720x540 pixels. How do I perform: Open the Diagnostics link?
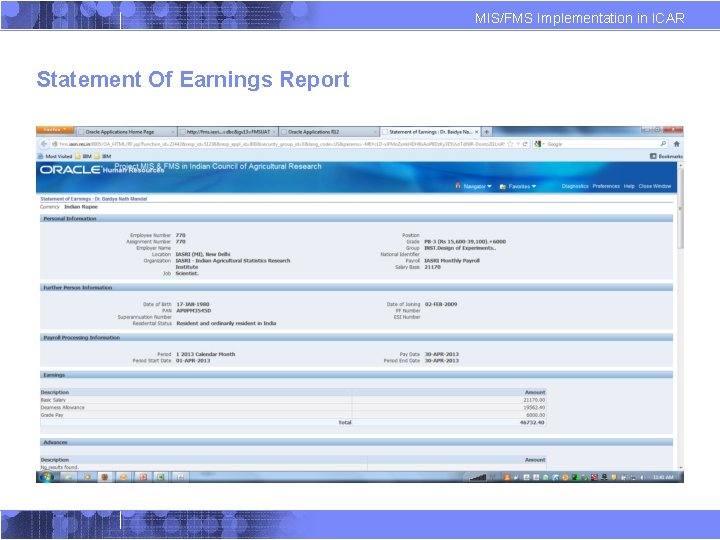575,186
